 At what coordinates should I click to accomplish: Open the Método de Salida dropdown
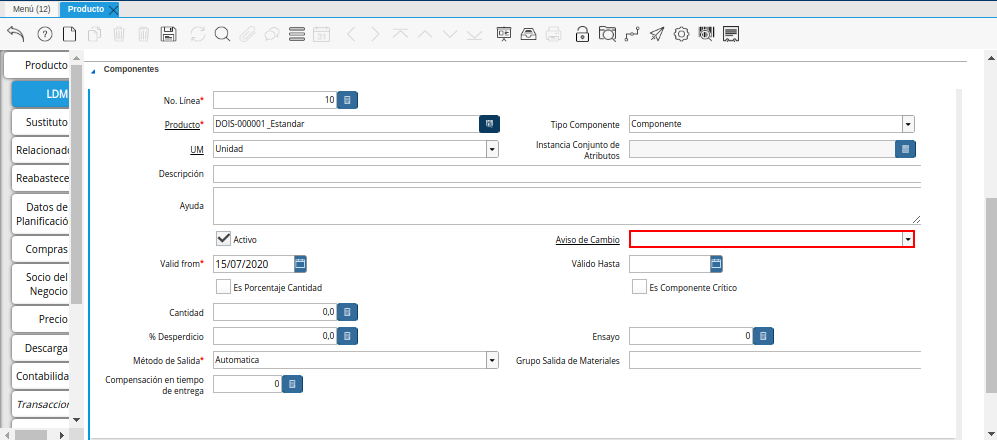pyautogui.click(x=491, y=360)
